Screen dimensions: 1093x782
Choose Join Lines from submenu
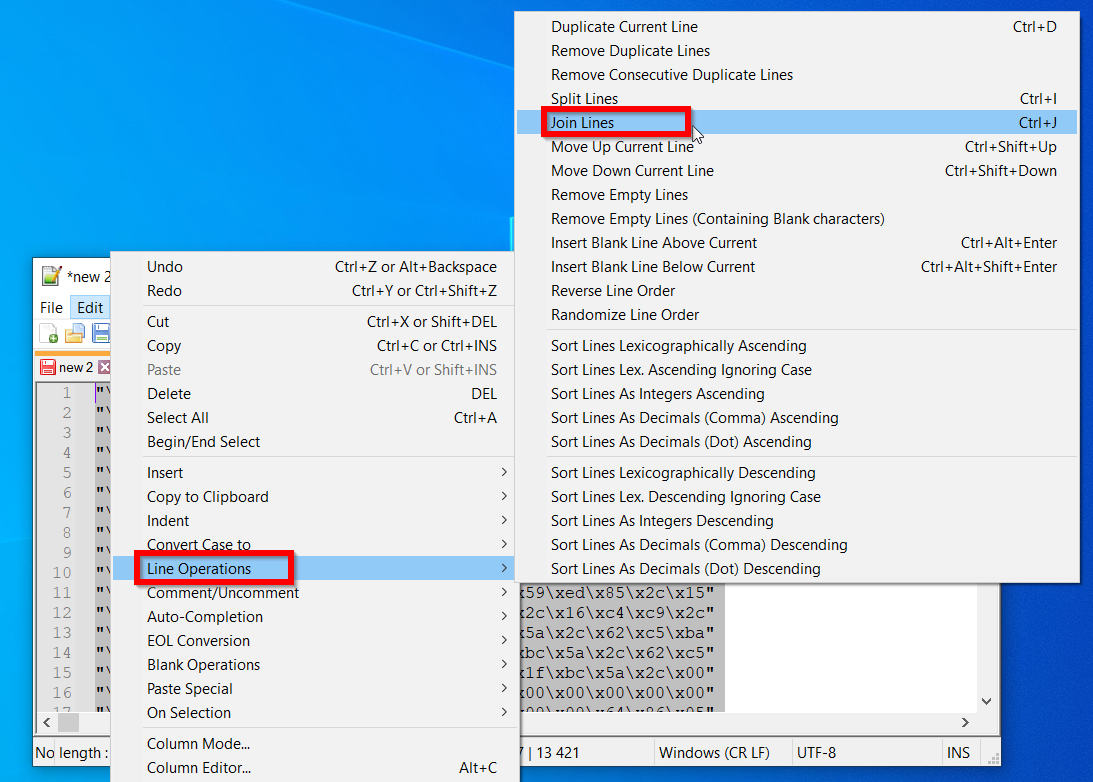coord(583,123)
